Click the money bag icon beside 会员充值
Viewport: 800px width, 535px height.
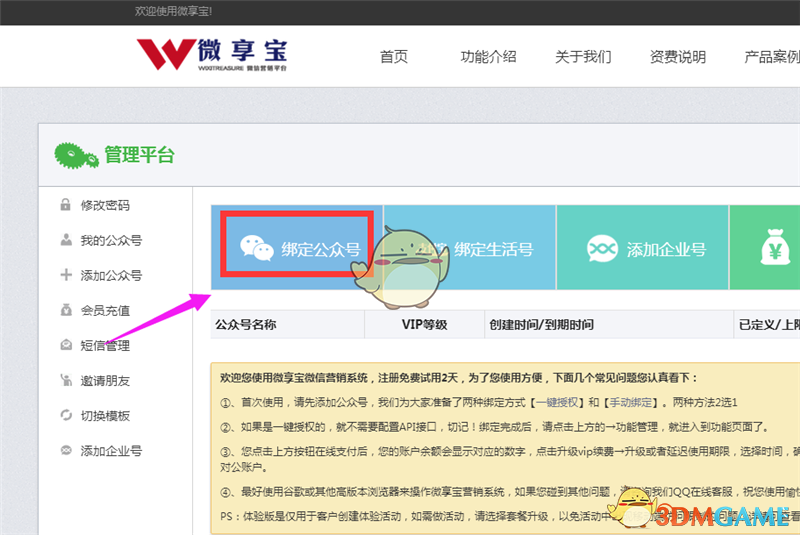[x=66, y=310]
